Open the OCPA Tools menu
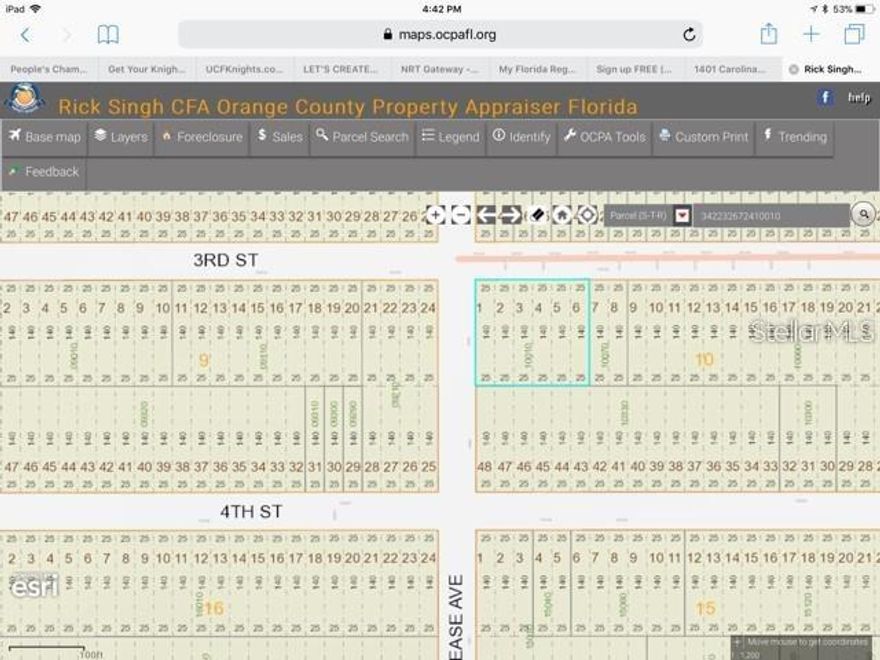Image resolution: width=880 pixels, height=660 pixels. click(605, 137)
